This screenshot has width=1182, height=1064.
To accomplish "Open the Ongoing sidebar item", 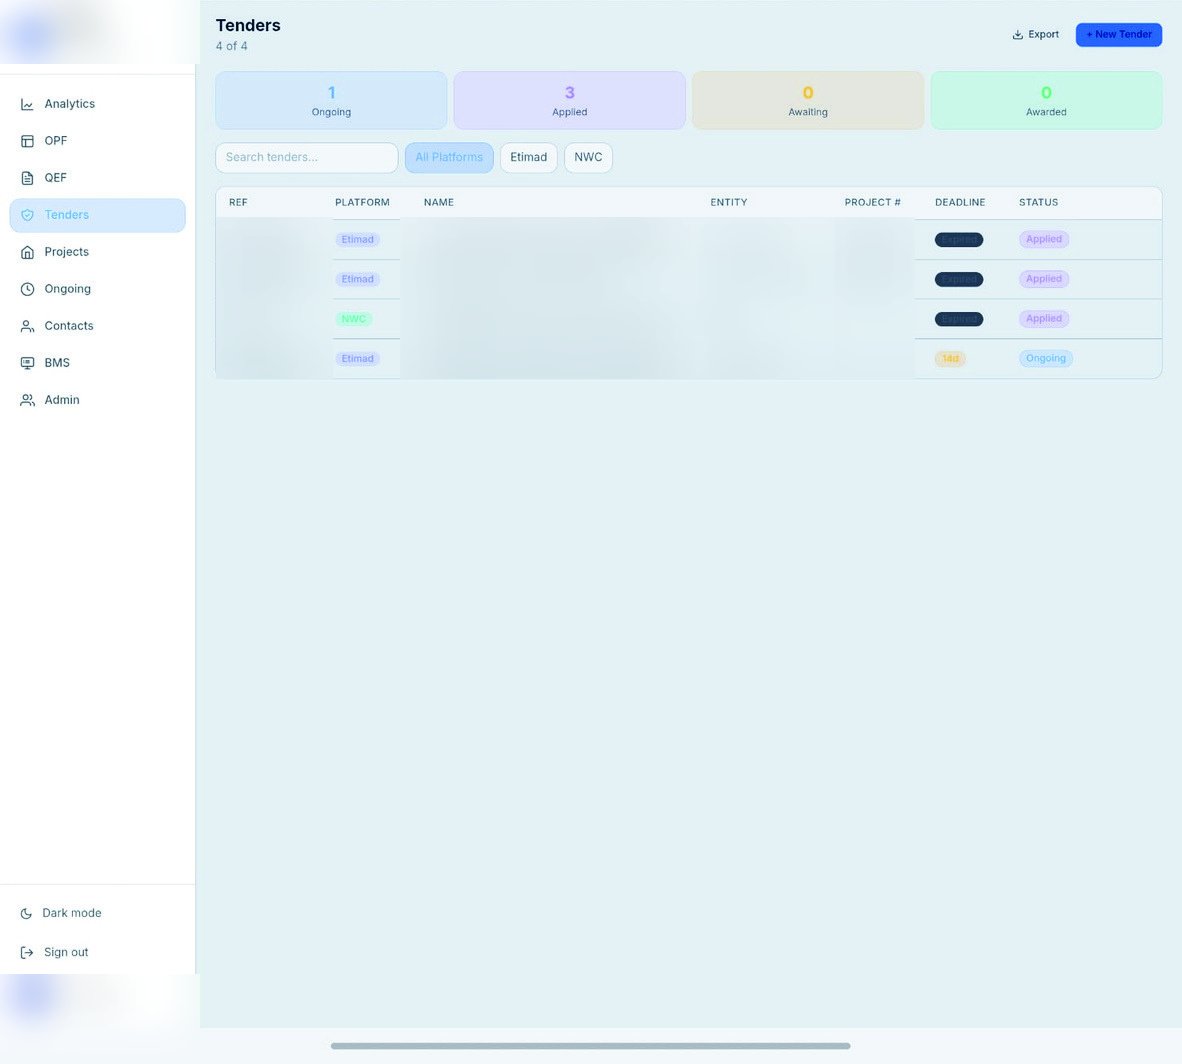I will pos(97,289).
